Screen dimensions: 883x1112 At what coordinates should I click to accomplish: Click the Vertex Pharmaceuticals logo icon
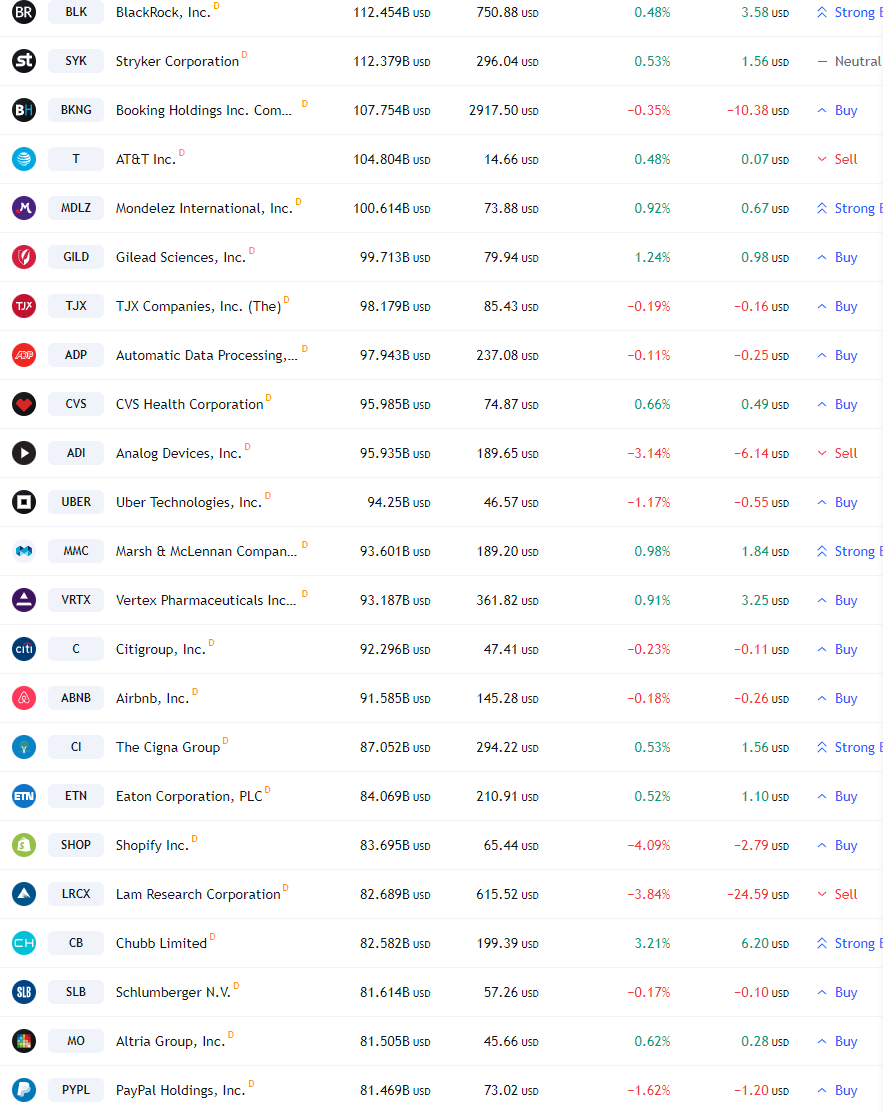[x=24, y=600]
